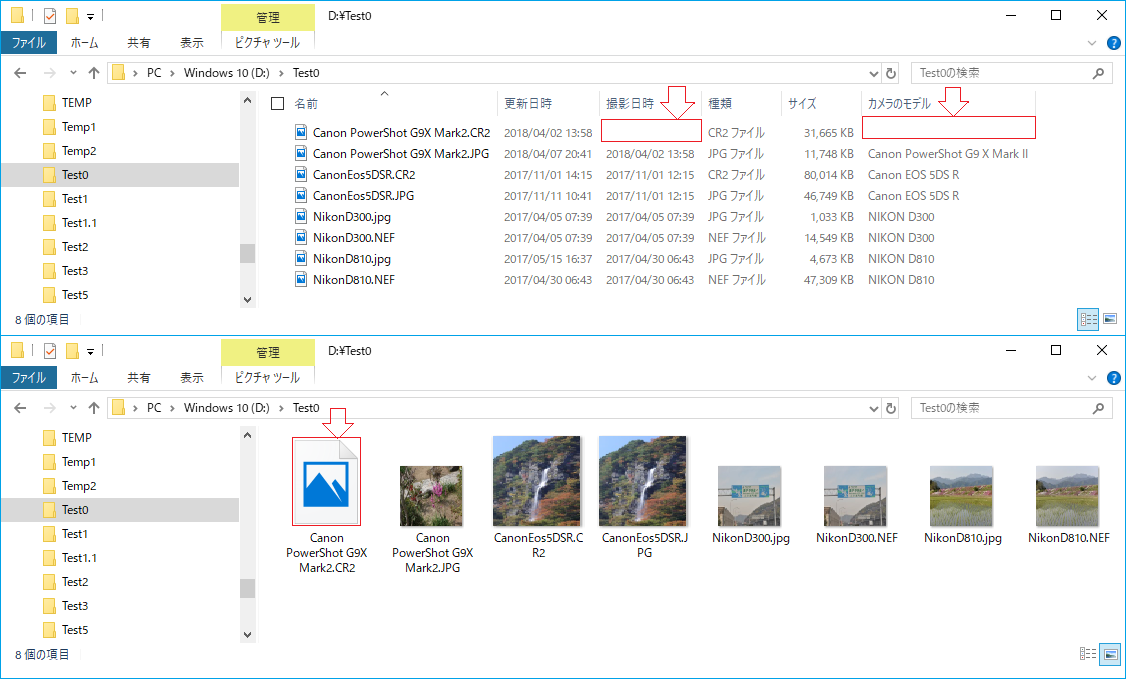Switch bottom window to large icons view
This screenshot has width=1126, height=679.
[1110, 654]
